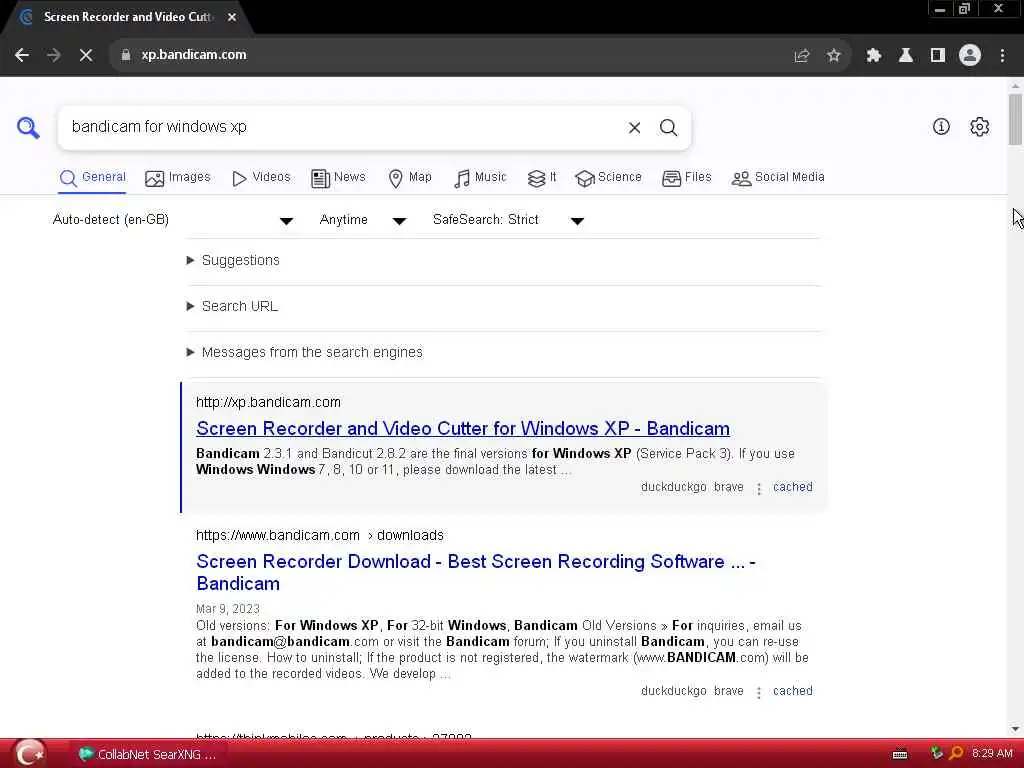This screenshot has height=768, width=1024.
Task: Switch to Social Media search tab
Action: [x=778, y=178]
